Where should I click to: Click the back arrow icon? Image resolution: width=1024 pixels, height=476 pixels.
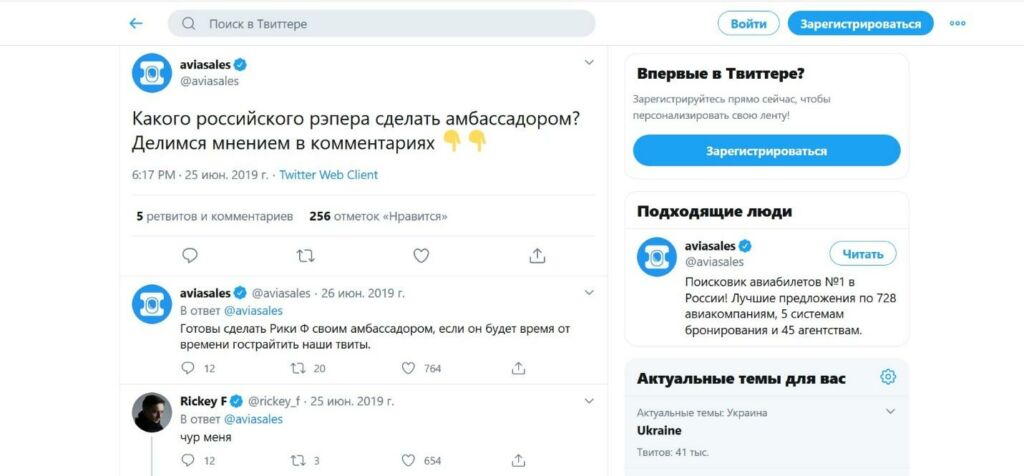136,23
